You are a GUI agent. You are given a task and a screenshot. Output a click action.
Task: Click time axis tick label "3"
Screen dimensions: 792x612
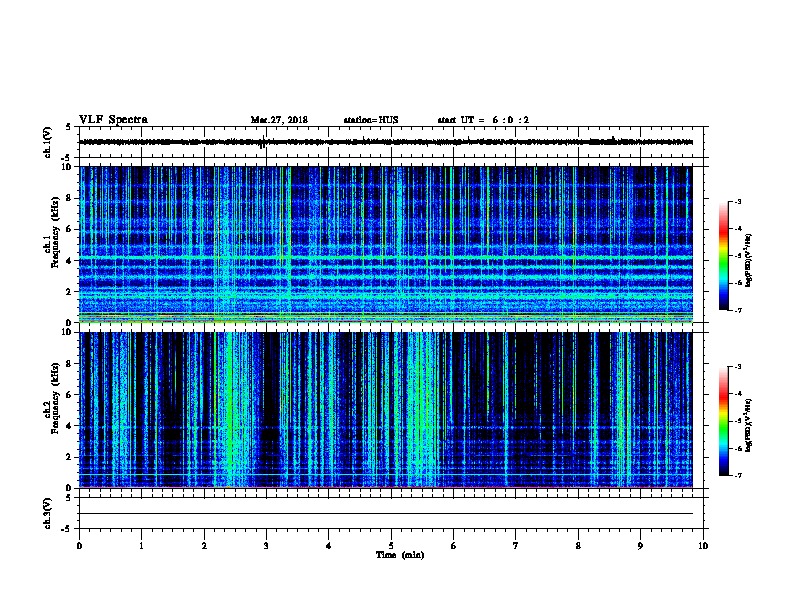pos(266,546)
